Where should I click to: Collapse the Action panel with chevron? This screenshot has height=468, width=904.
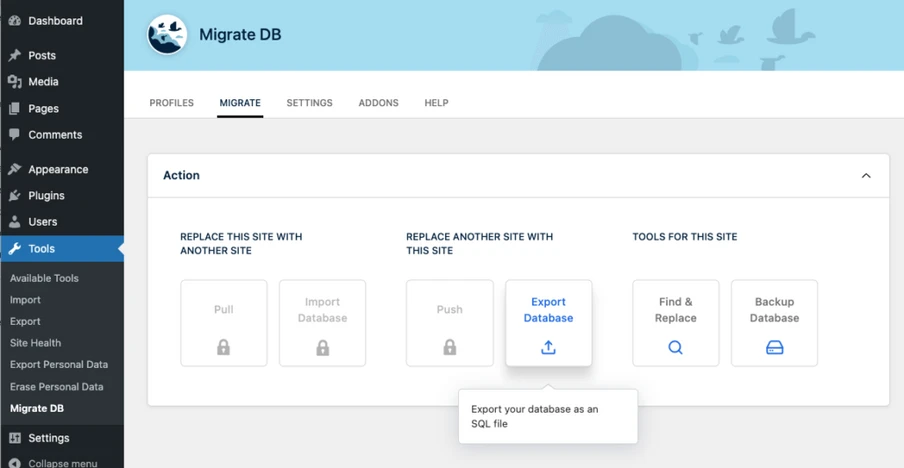(x=866, y=176)
